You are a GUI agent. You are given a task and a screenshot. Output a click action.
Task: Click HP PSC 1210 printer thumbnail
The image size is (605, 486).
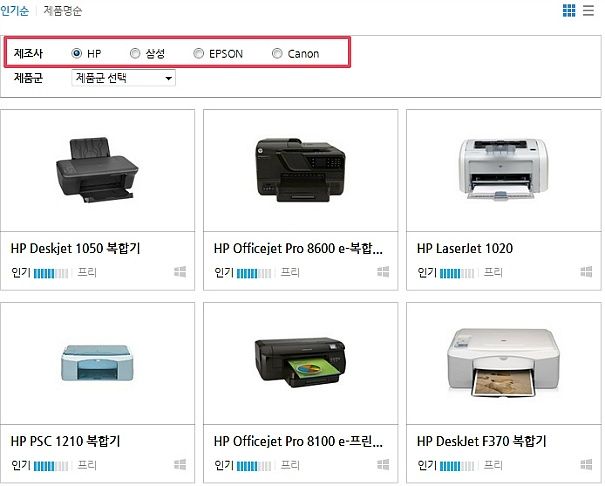[x=97, y=363]
